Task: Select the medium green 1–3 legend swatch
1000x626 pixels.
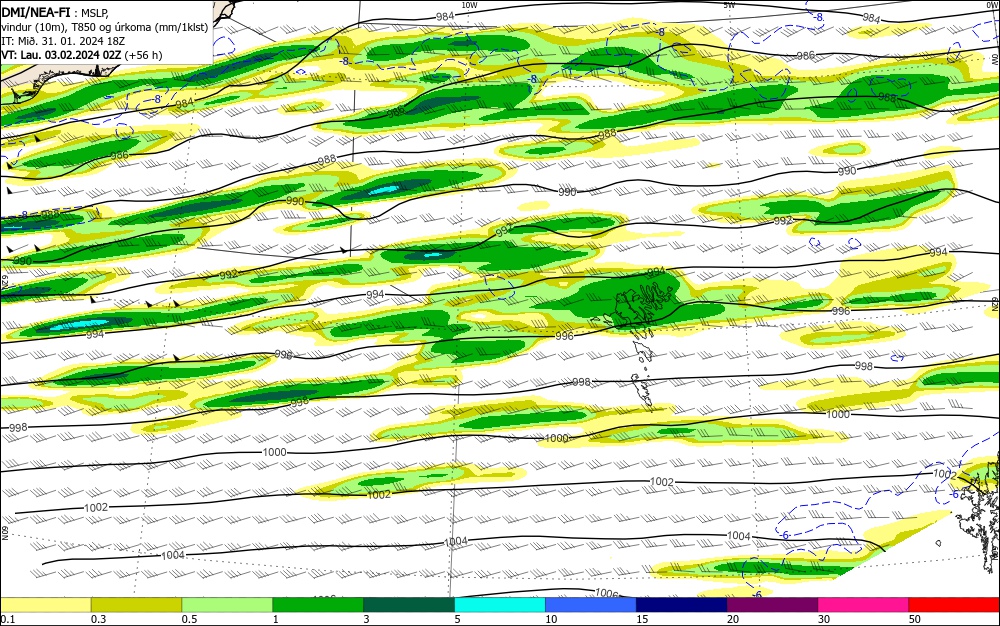Action: click(x=318, y=605)
